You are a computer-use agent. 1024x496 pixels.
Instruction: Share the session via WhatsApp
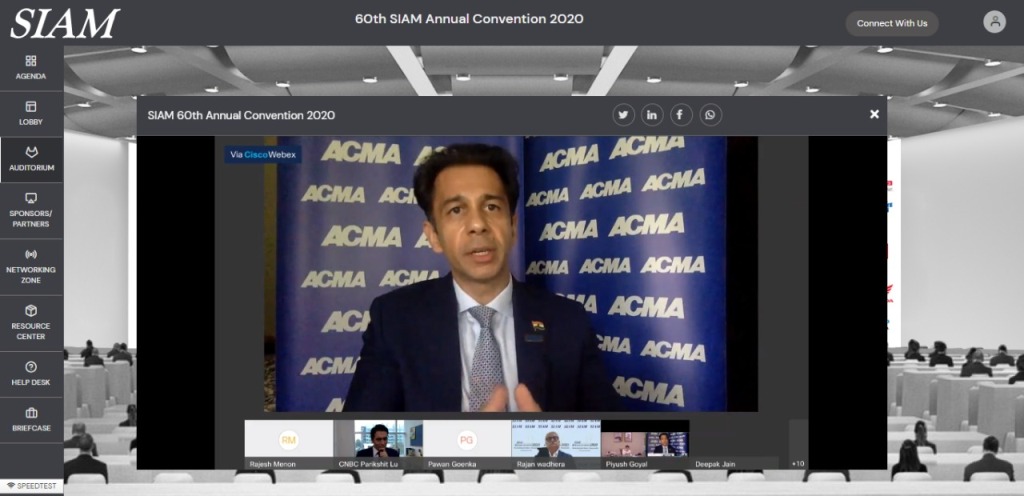click(x=710, y=115)
